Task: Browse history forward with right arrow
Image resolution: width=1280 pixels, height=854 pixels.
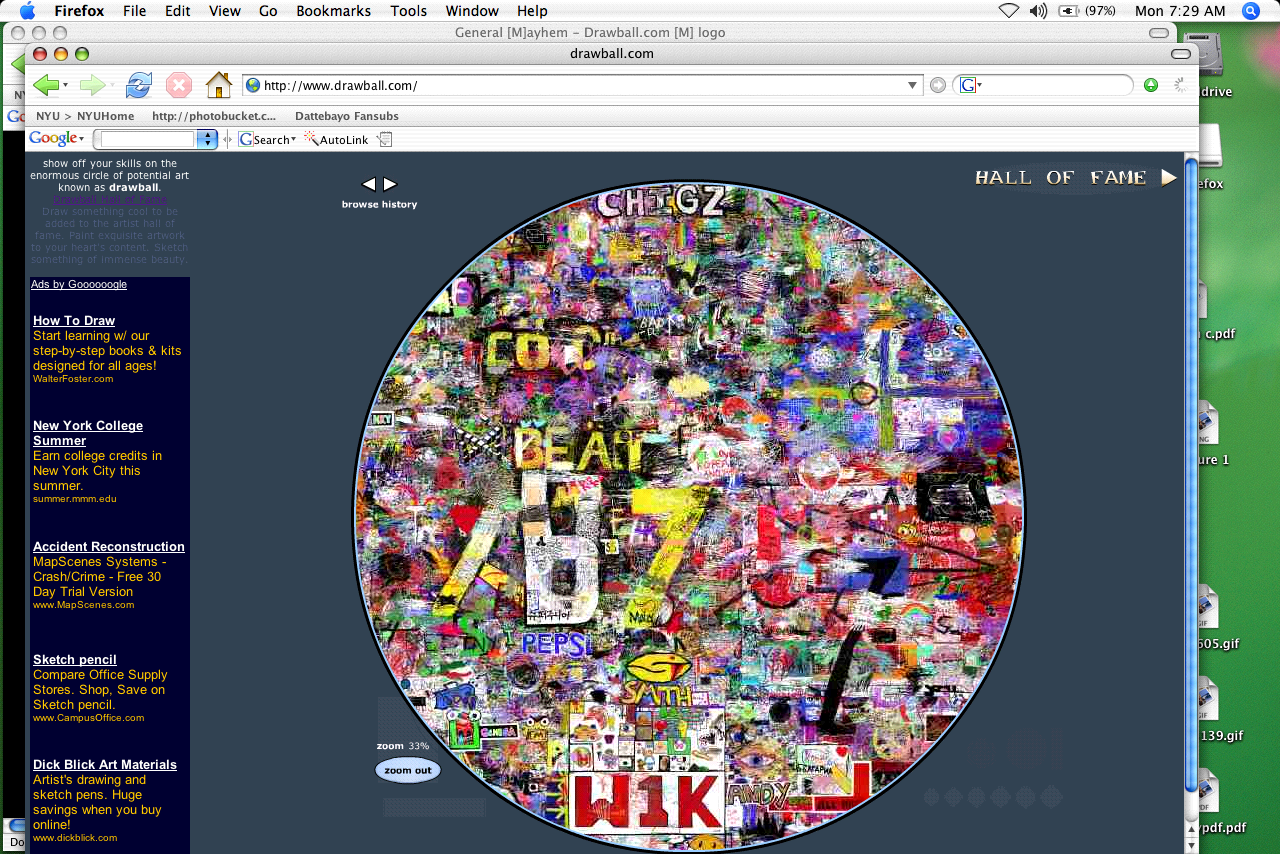Action: 390,184
